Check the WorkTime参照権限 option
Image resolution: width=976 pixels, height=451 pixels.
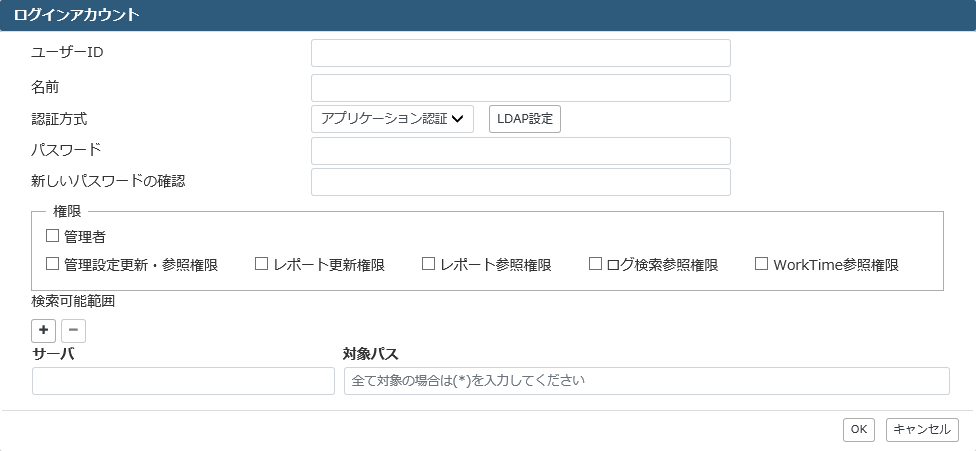click(761, 264)
